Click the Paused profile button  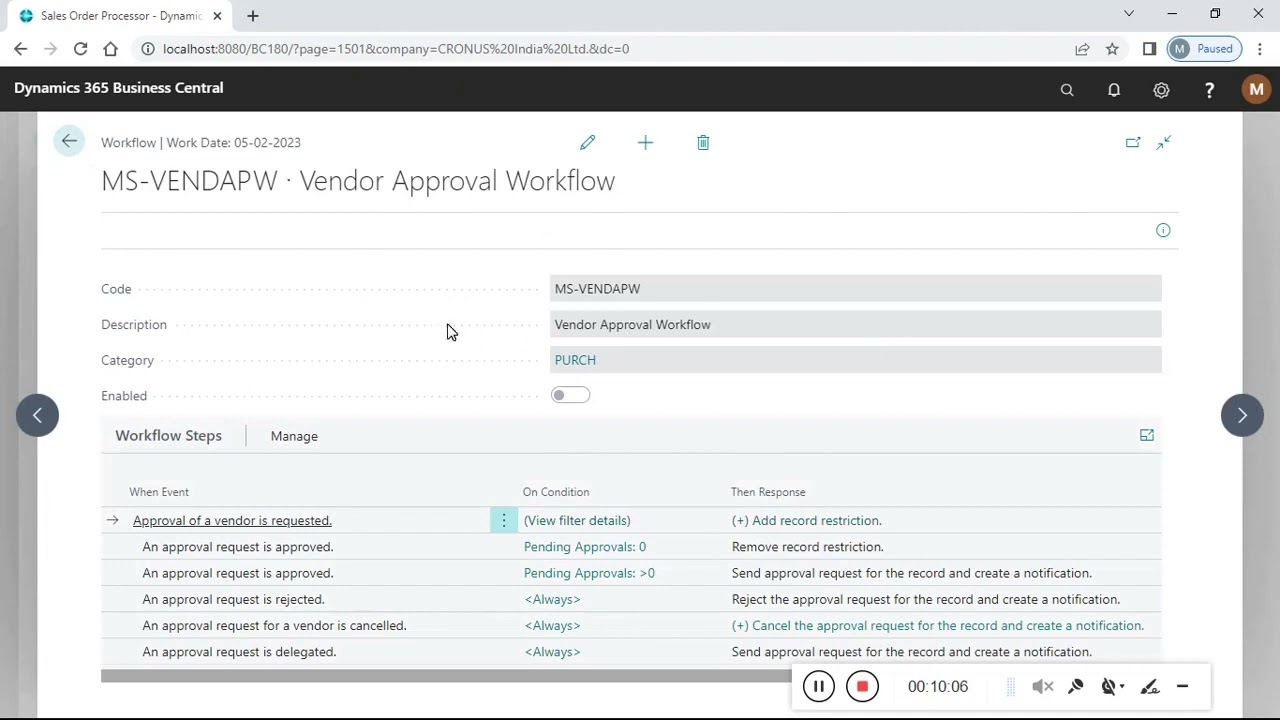click(x=1204, y=48)
